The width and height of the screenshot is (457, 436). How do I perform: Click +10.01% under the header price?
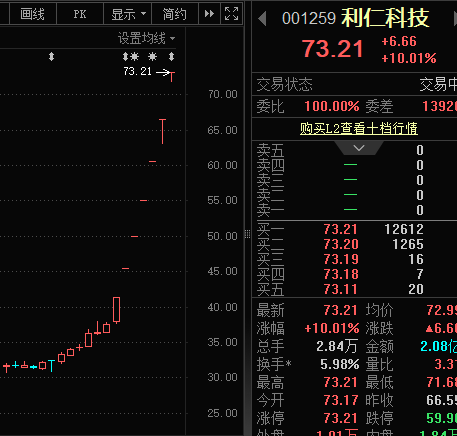409,58
